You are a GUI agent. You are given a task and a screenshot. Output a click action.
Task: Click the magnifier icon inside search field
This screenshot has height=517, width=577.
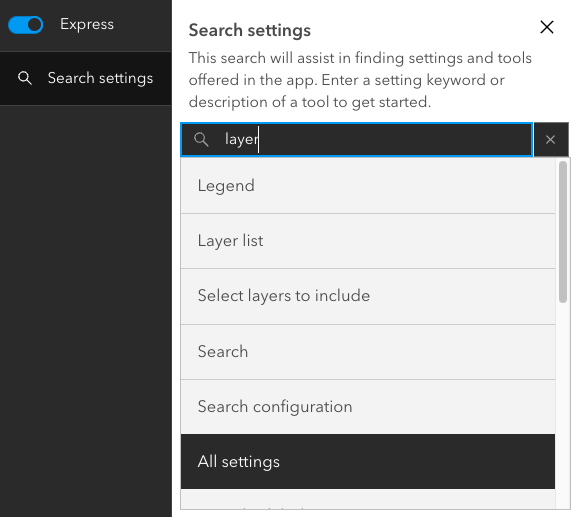tap(201, 139)
